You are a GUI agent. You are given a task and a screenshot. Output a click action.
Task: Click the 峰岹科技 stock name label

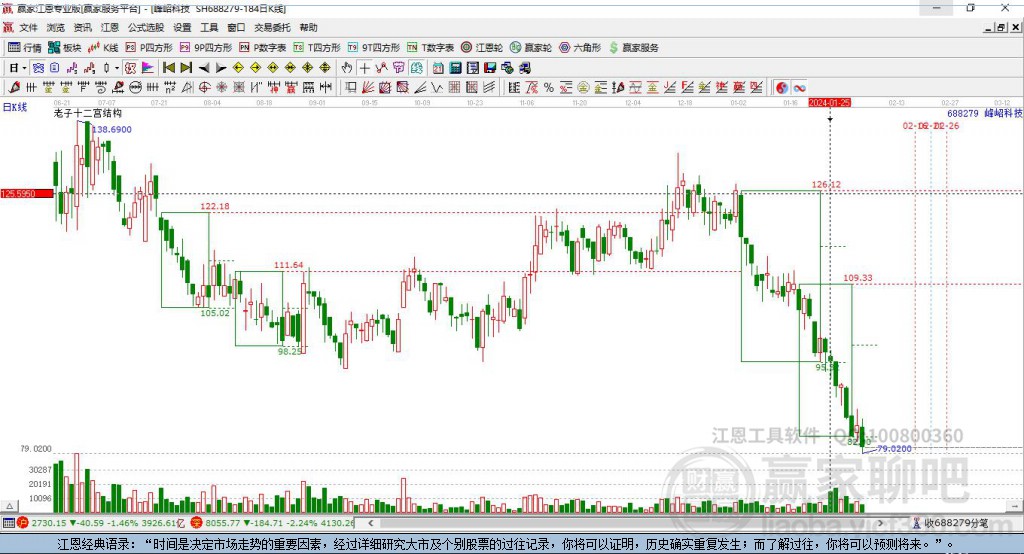pyautogui.click(x=1003, y=113)
